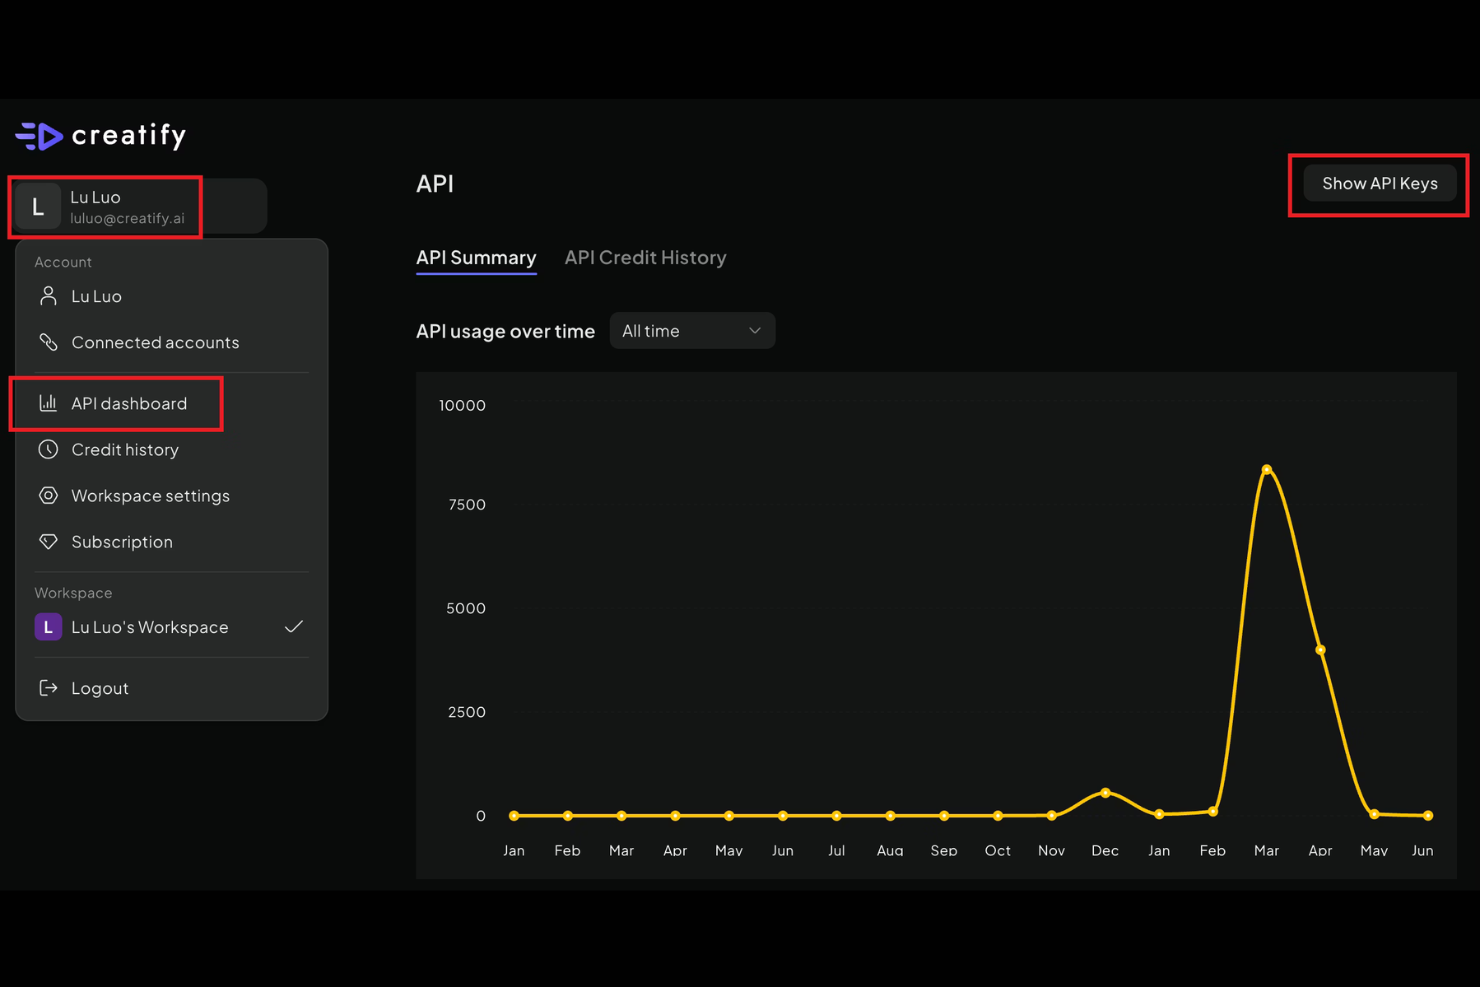Click the person icon beside Lu Luo

pyautogui.click(x=48, y=296)
